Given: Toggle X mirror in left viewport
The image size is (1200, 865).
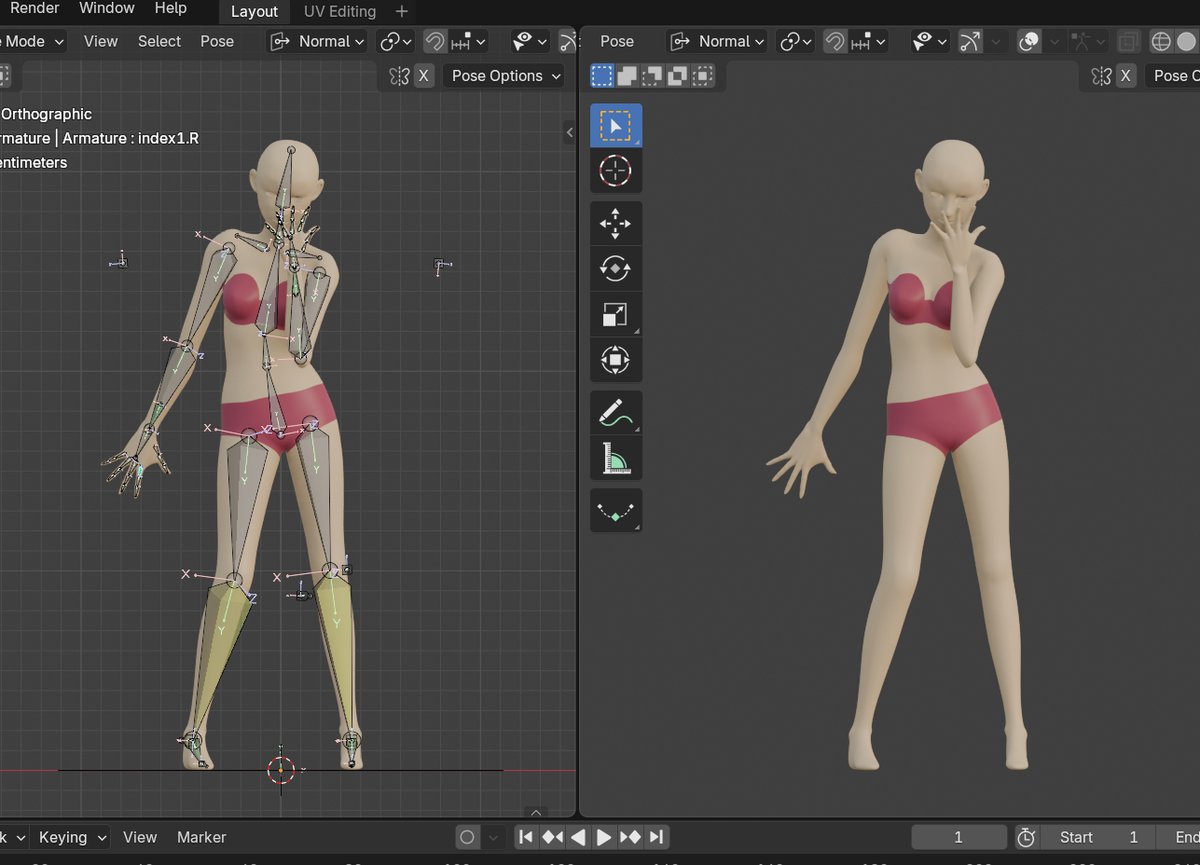Looking at the screenshot, I should [x=424, y=76].
